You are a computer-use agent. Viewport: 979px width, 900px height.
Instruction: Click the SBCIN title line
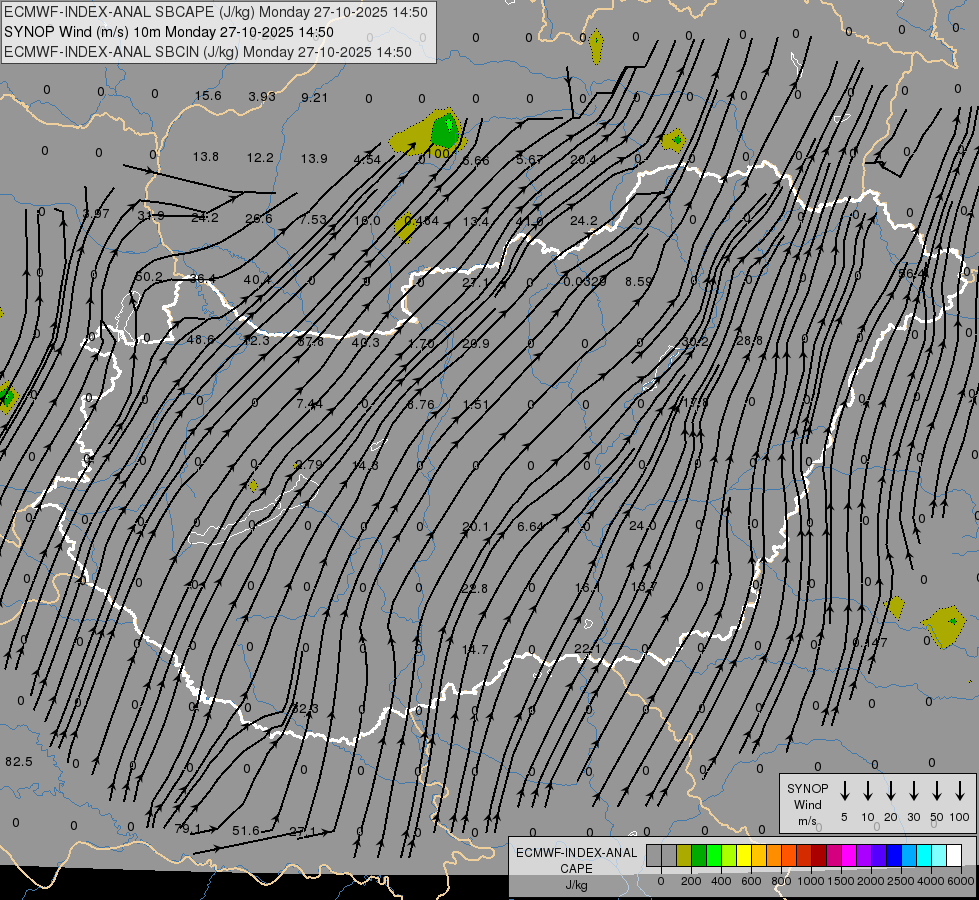coord(208,52)
